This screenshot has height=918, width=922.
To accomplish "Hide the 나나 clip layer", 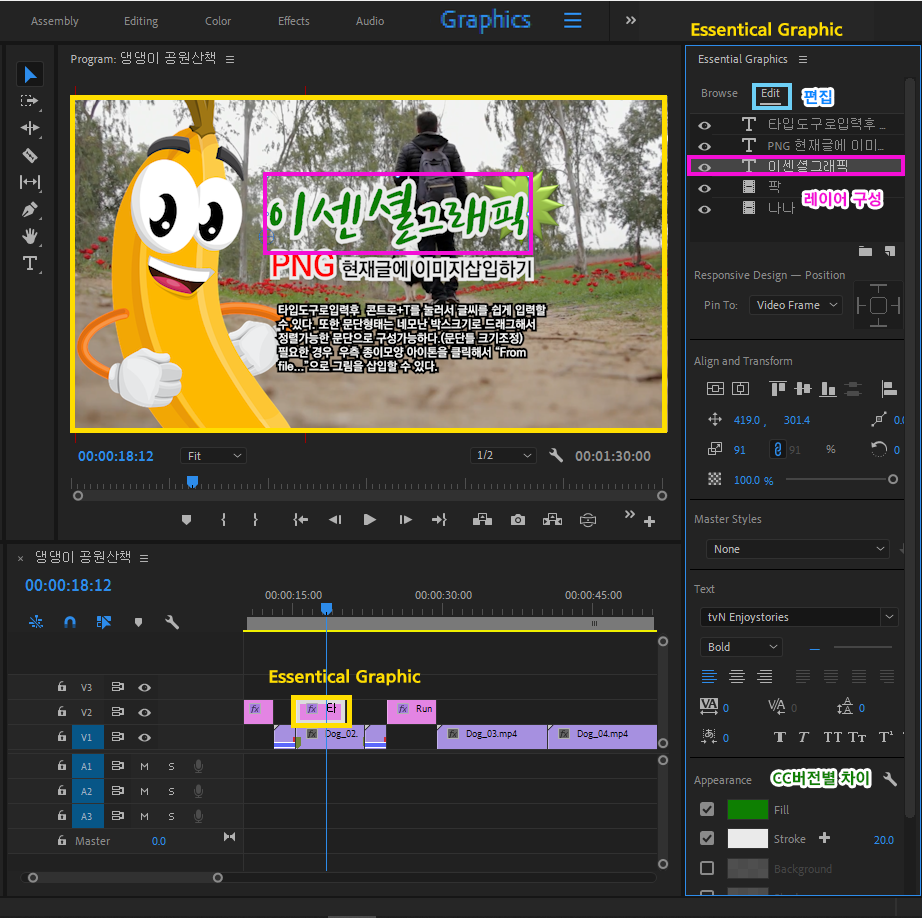I will pyautogui.click(x=704, y=210).
